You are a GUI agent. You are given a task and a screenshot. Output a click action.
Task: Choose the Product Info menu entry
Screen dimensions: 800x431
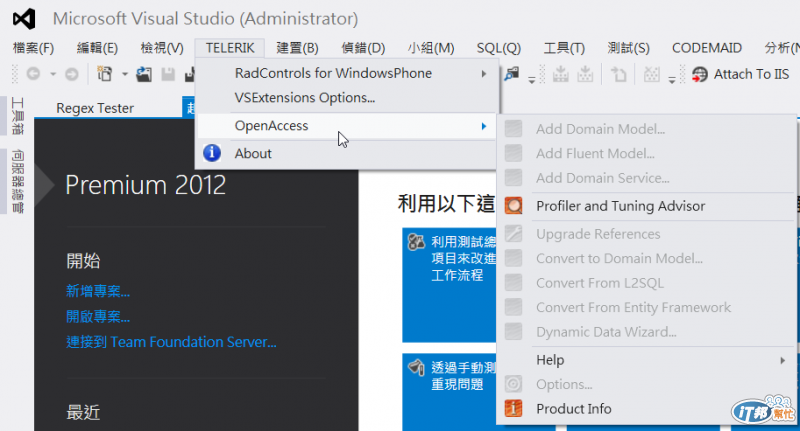point(646,409)
